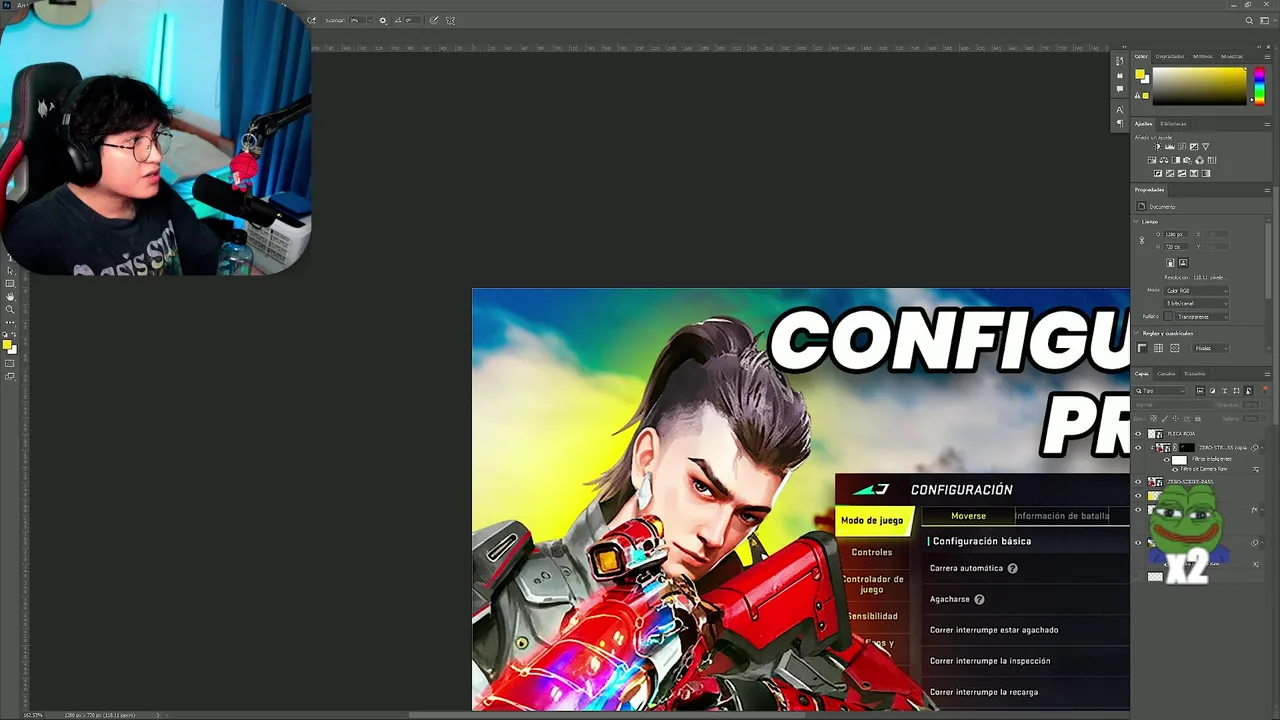Add a Color Lookup adjustment layer
The height and width of the screenshot is (720, 1280).
pyautogui.click(x=1212, y=160)
